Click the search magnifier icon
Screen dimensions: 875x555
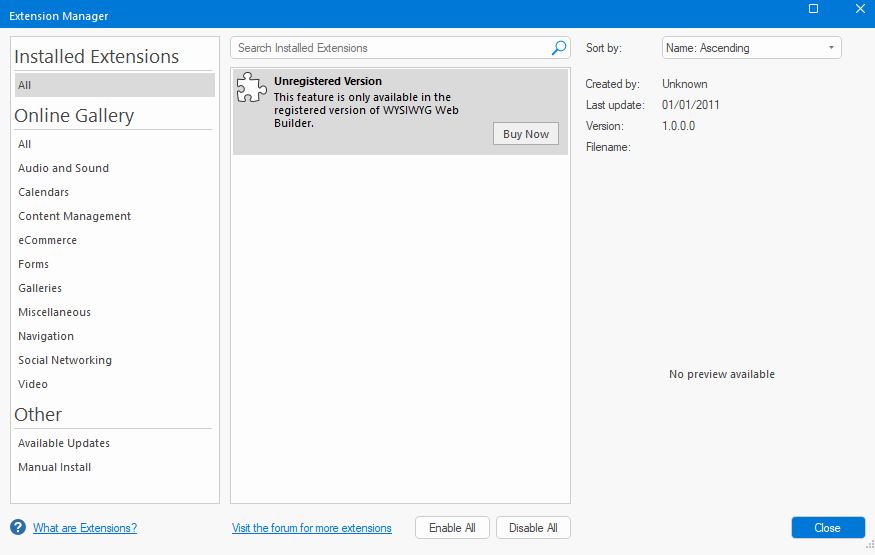[559, 48]
